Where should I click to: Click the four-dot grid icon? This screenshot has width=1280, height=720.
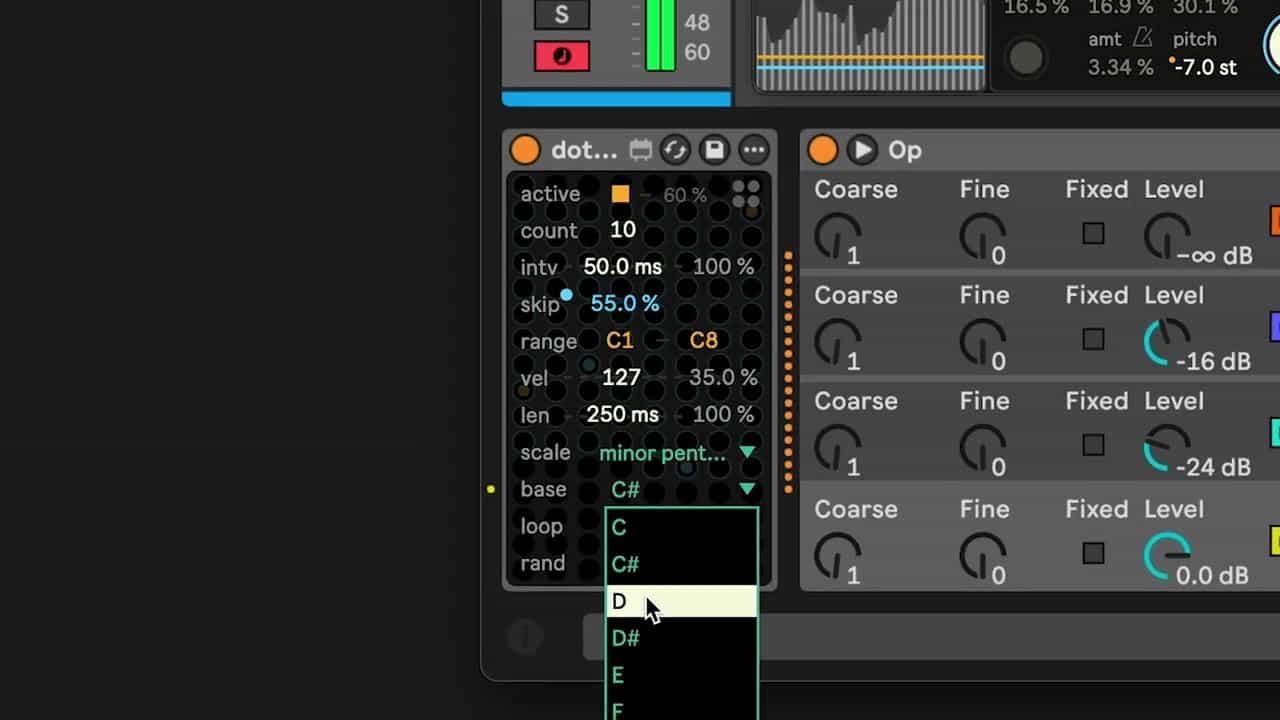pyautogui.click(x=746, y=193)
